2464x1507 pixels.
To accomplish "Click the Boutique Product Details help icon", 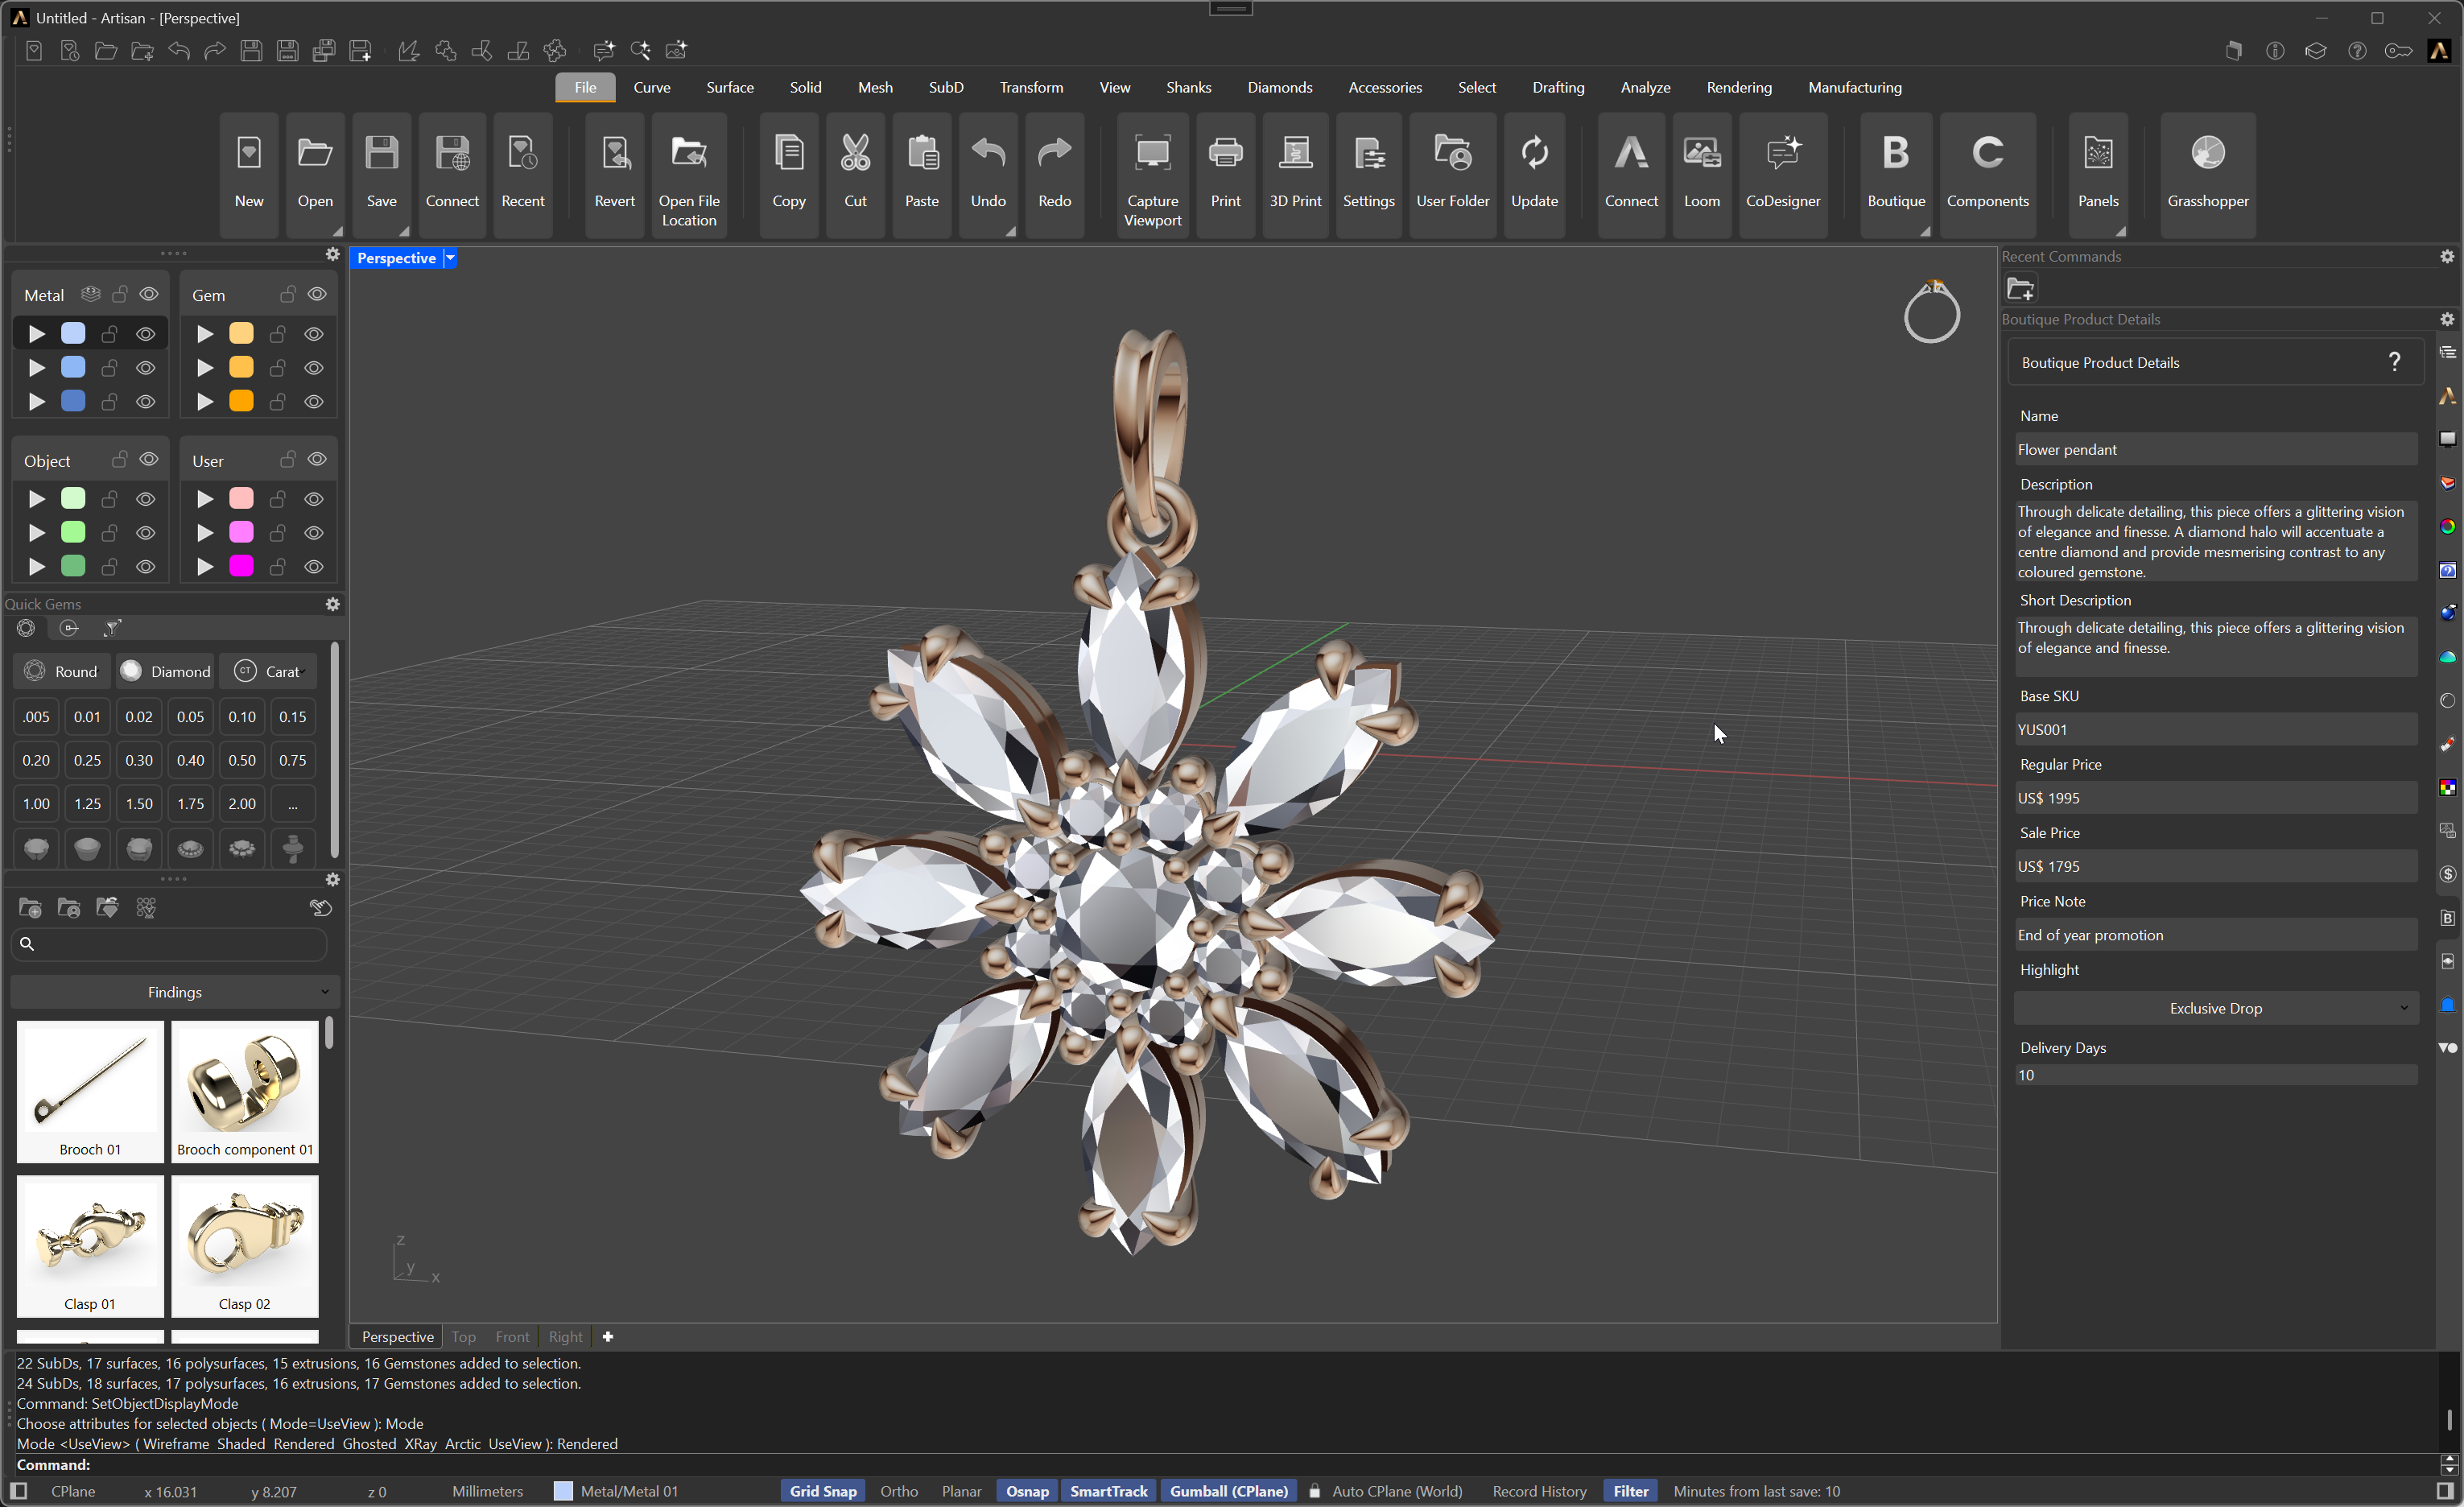I will coord(2394,362).
